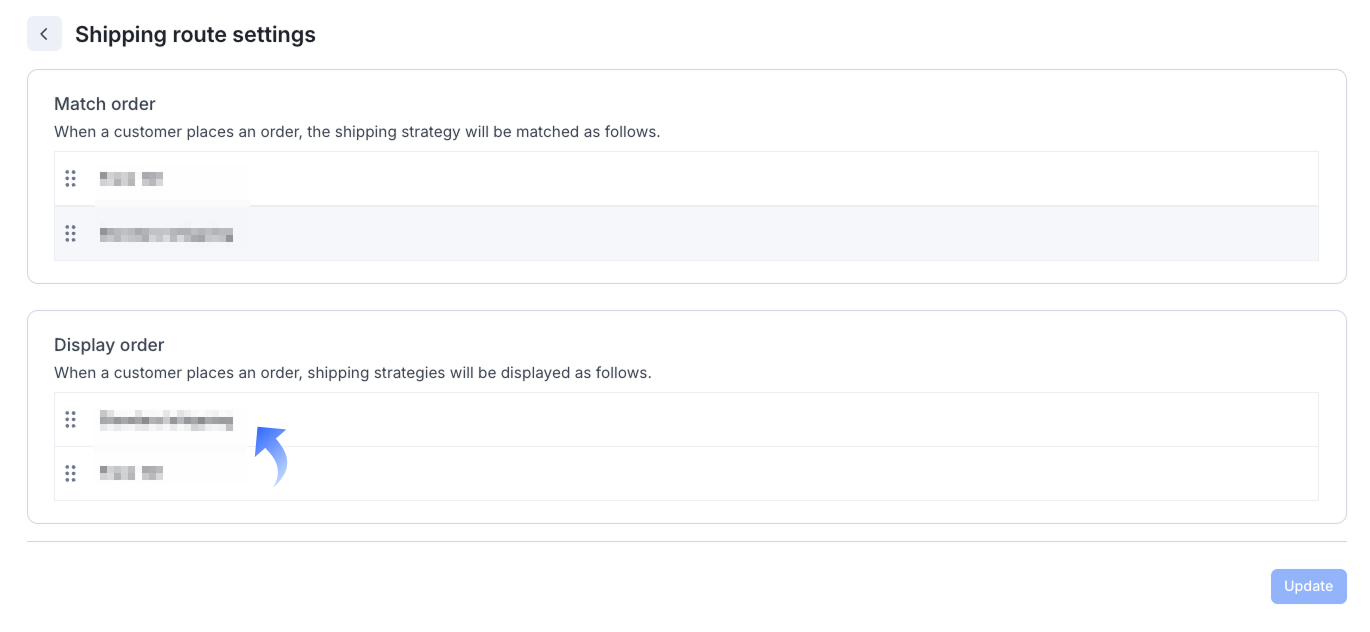The height and width of the screenshot is (632, 1370).
Task: Click the "Shipping route settings" page title
Action: click(195, 35)
